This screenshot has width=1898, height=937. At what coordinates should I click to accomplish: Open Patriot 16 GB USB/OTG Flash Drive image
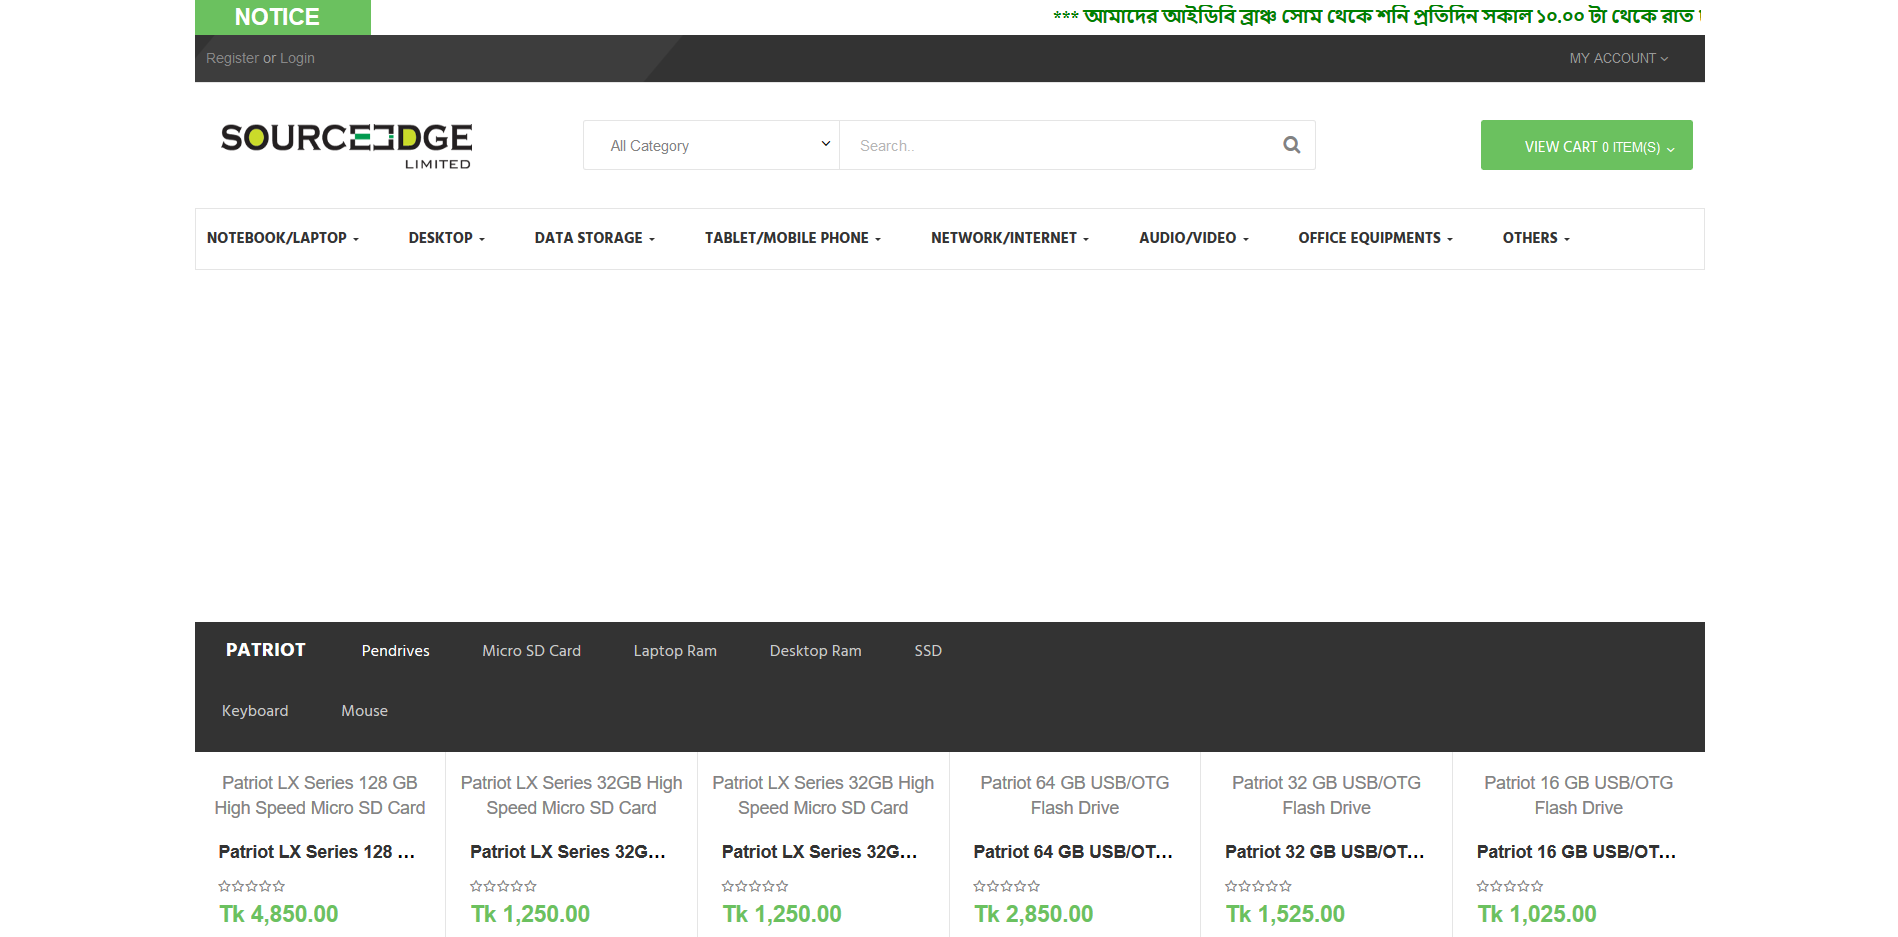(x=1578, y=795)
